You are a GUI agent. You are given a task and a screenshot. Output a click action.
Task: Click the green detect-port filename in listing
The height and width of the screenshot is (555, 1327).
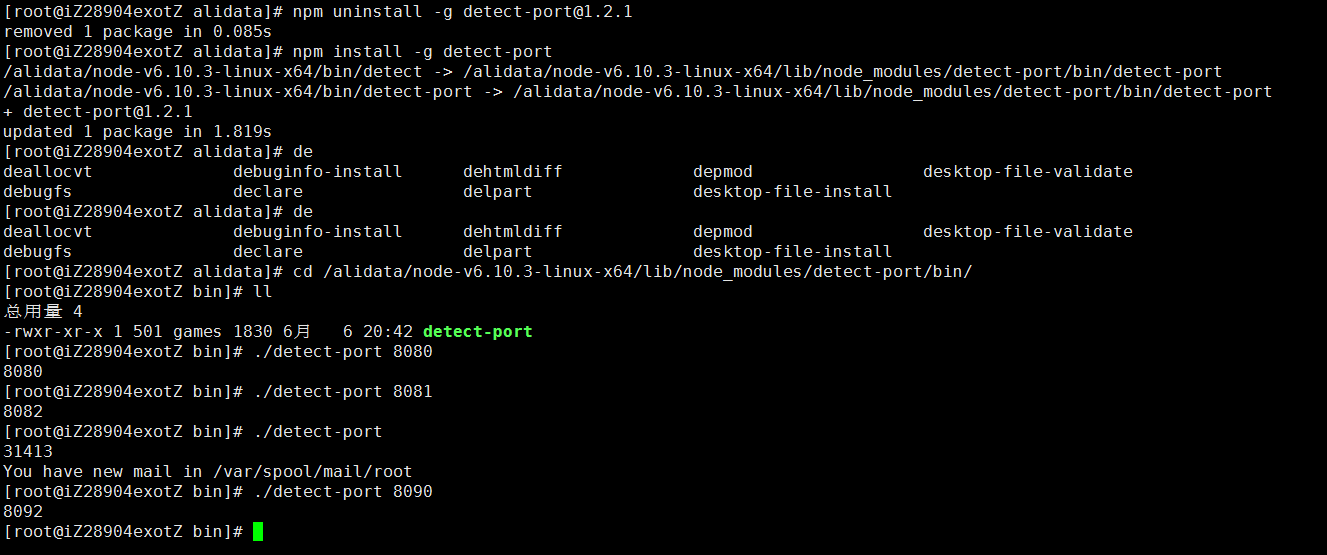(478, 331)
